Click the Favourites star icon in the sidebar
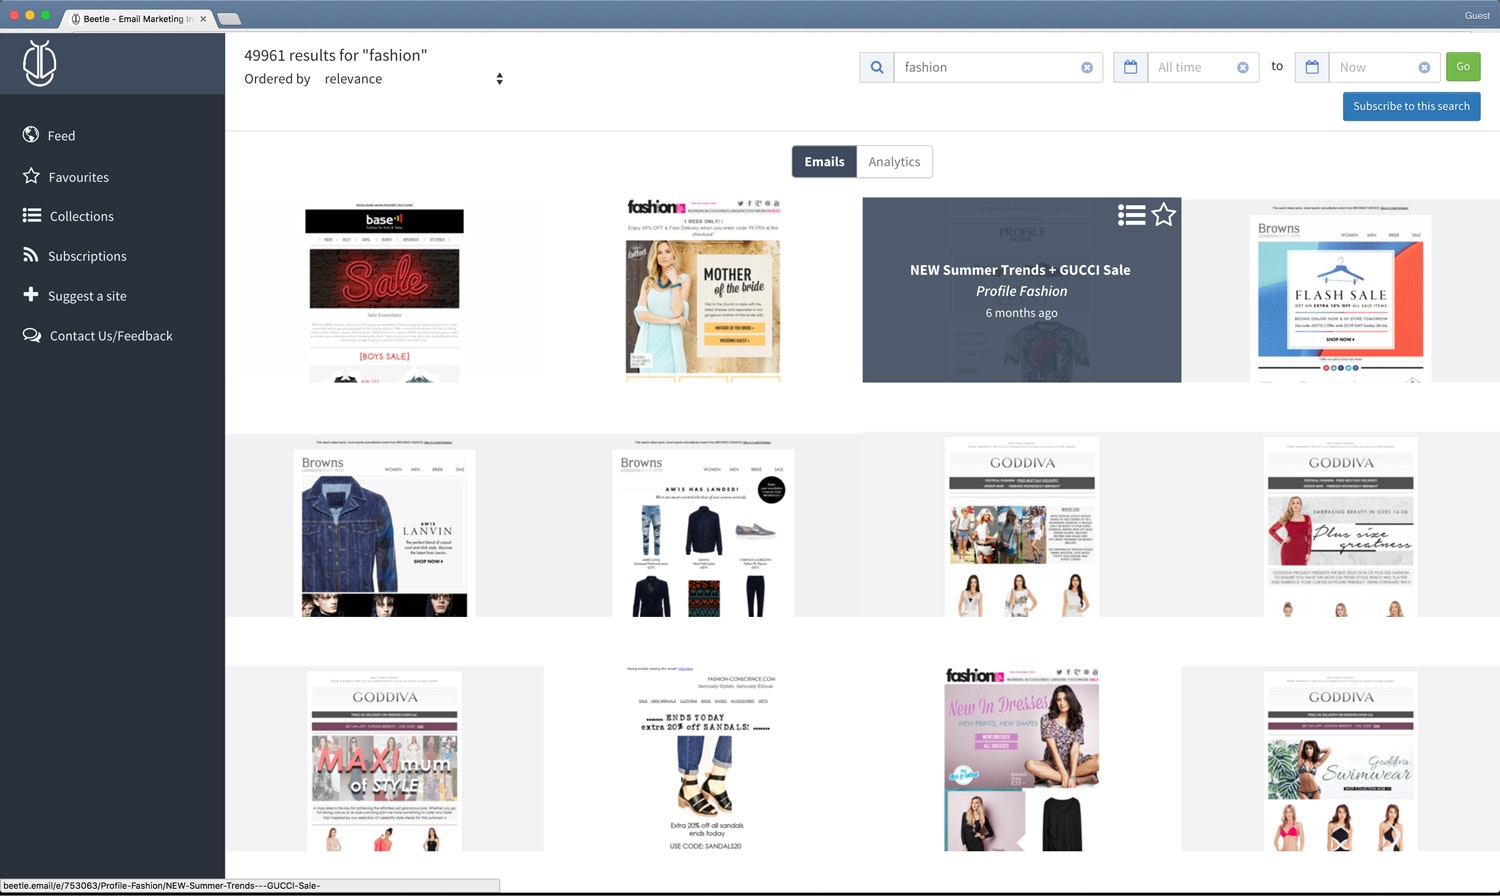 pyautogui.click(x=31, y=176)
